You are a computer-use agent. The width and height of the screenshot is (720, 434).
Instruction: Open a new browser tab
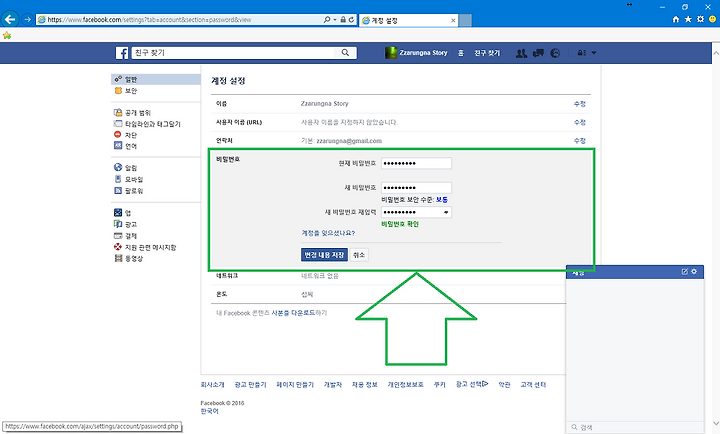pyautogui.click(x=465, y=20)
